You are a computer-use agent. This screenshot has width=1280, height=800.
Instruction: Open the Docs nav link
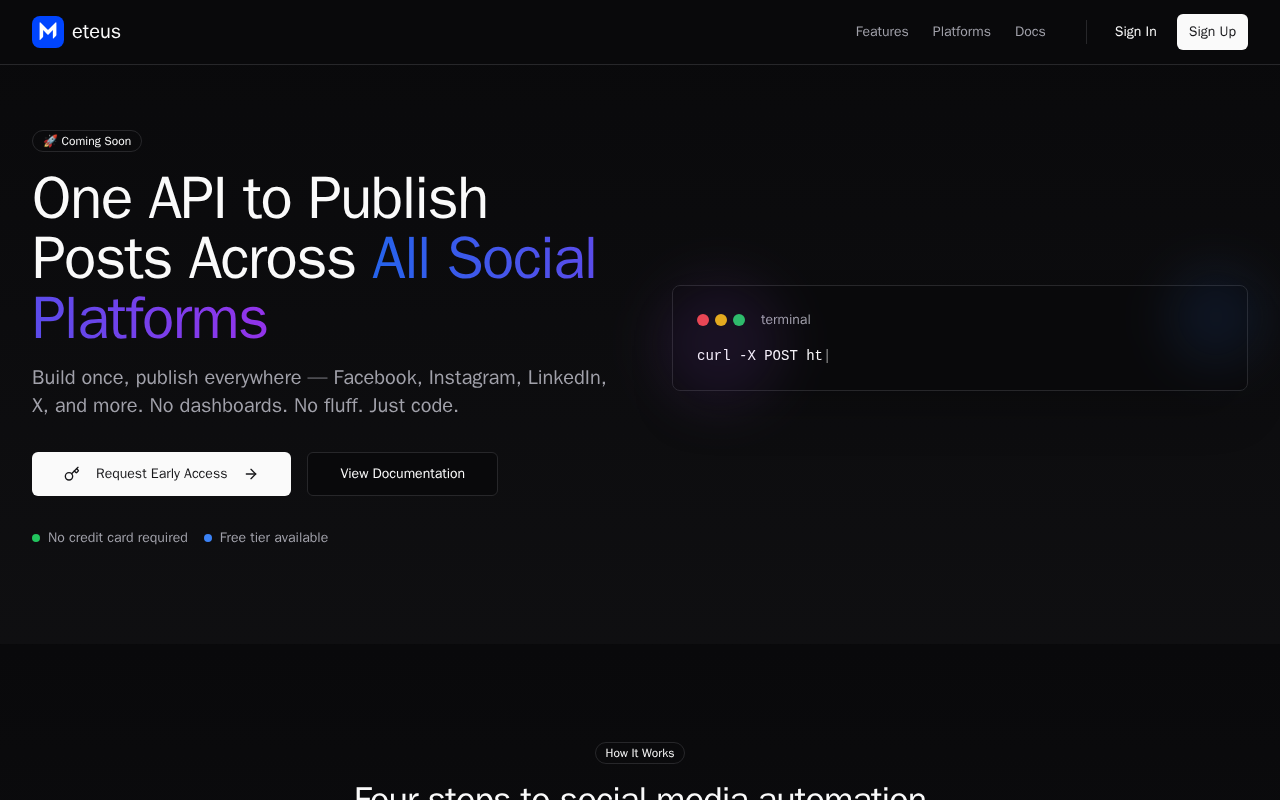tap(1030, 32)
